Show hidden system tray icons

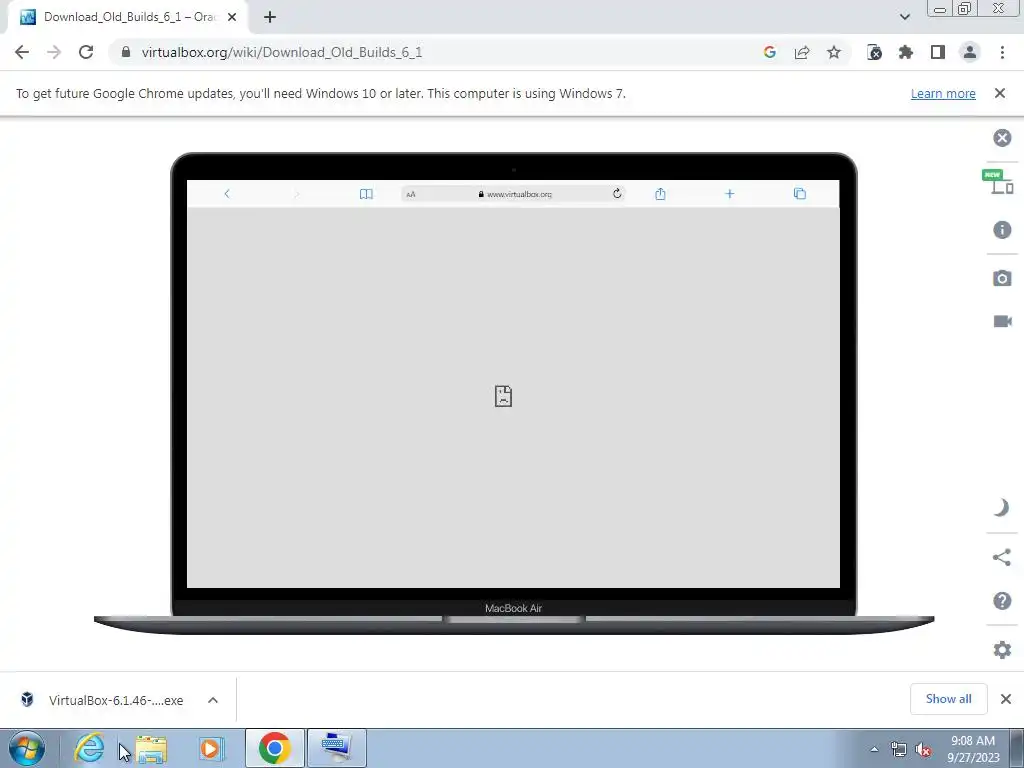click(x=874, y=749)
